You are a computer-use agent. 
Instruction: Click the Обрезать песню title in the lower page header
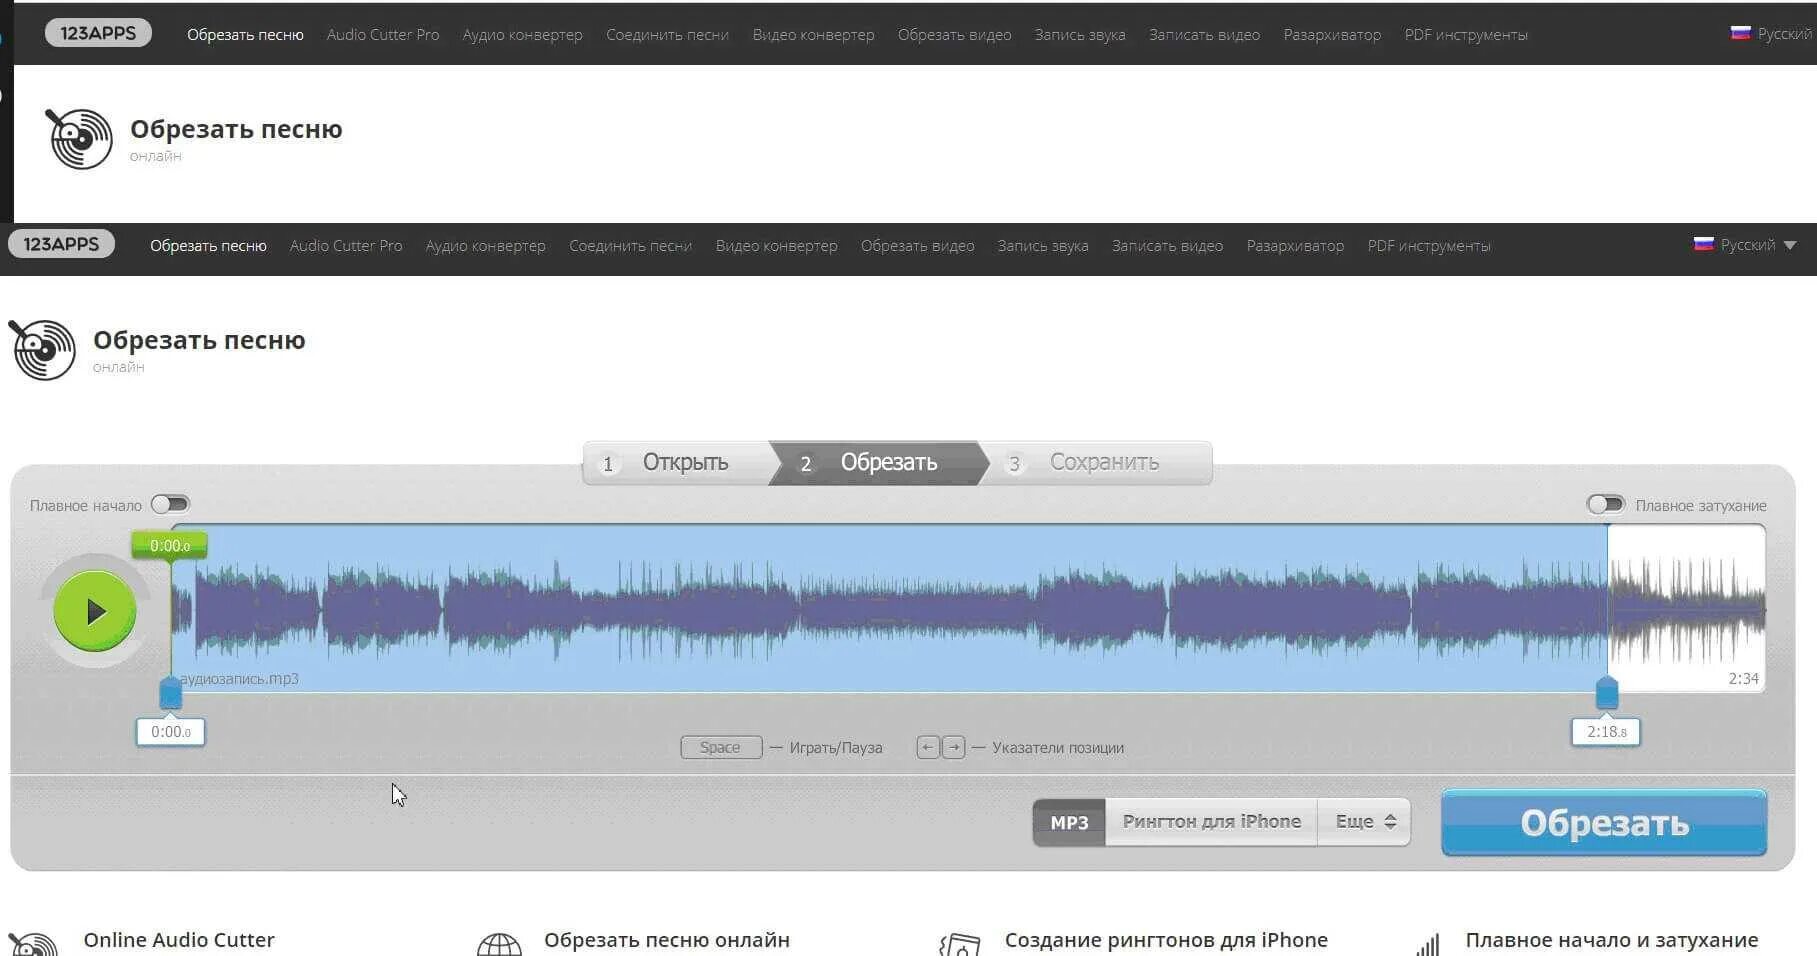[199, 340]
